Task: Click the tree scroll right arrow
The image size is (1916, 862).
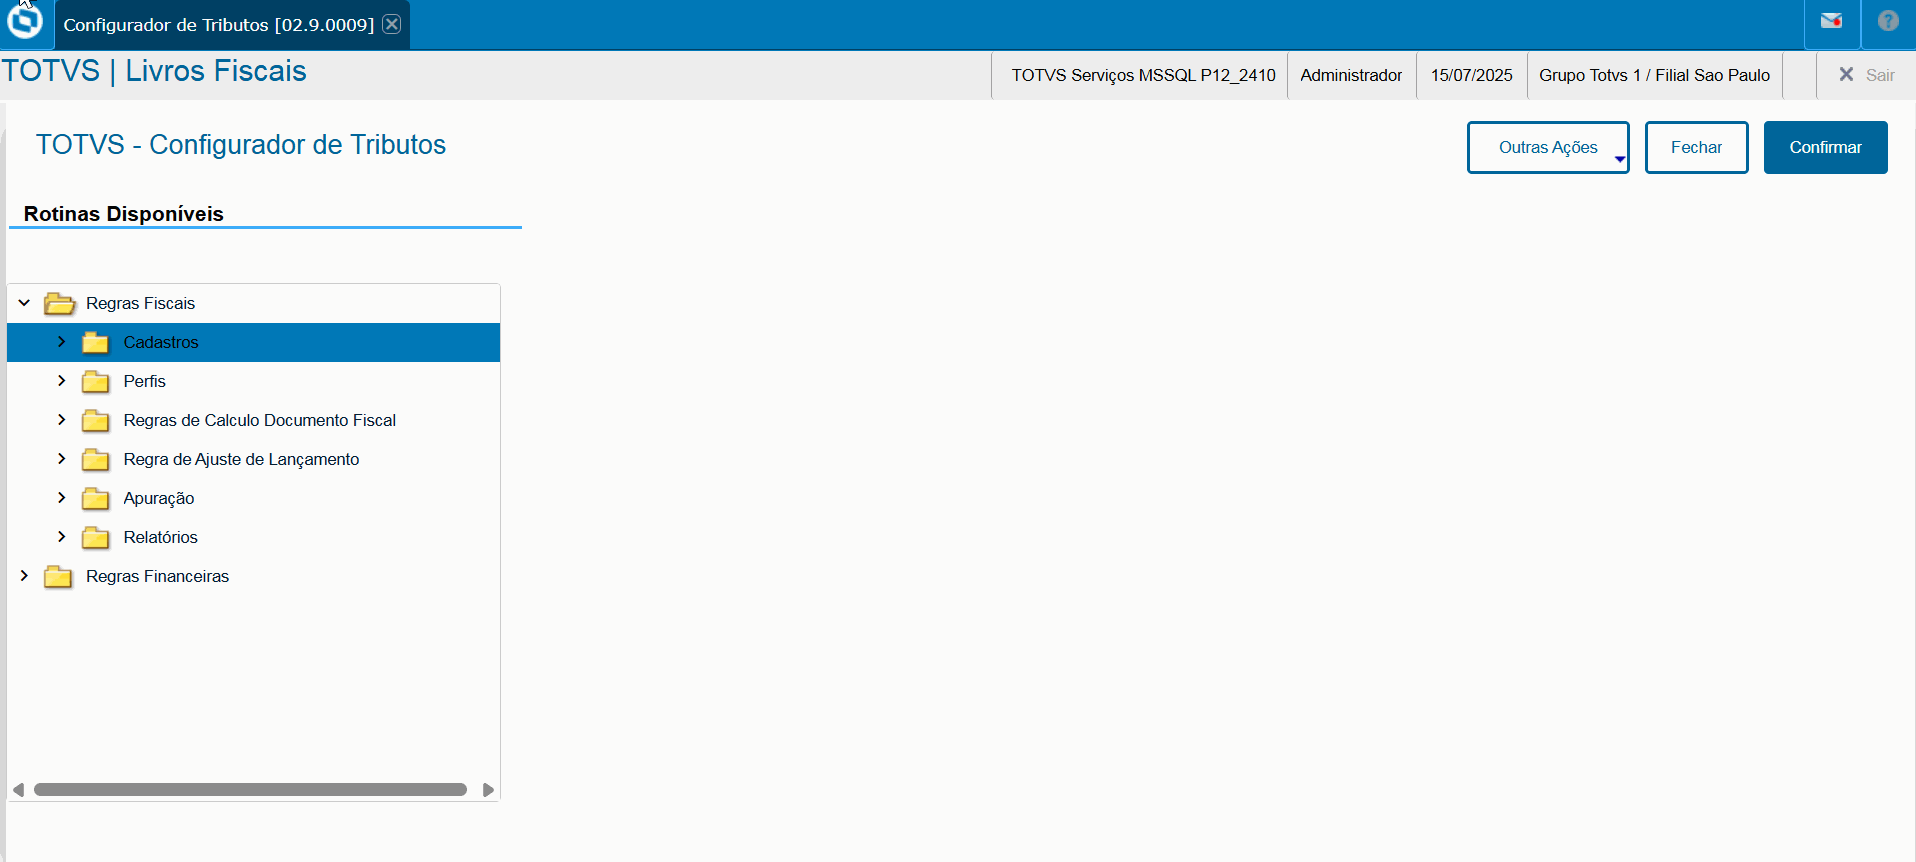Action: click(x=488, y=790)
